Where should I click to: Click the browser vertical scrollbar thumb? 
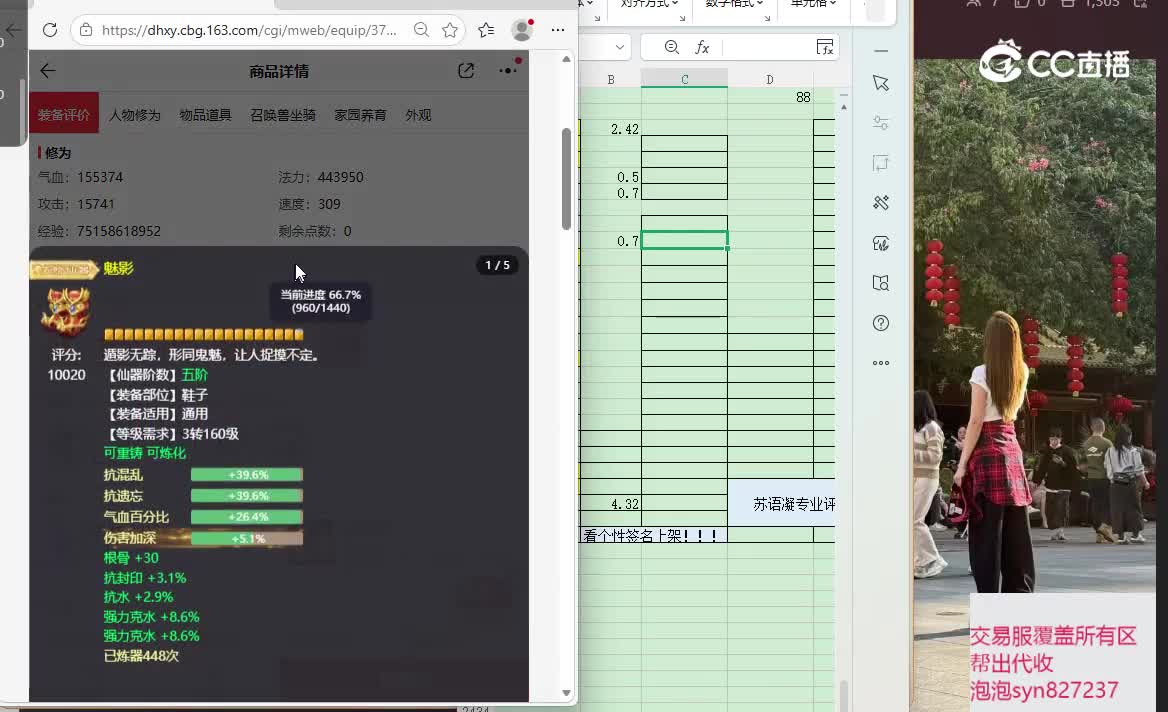566,179
